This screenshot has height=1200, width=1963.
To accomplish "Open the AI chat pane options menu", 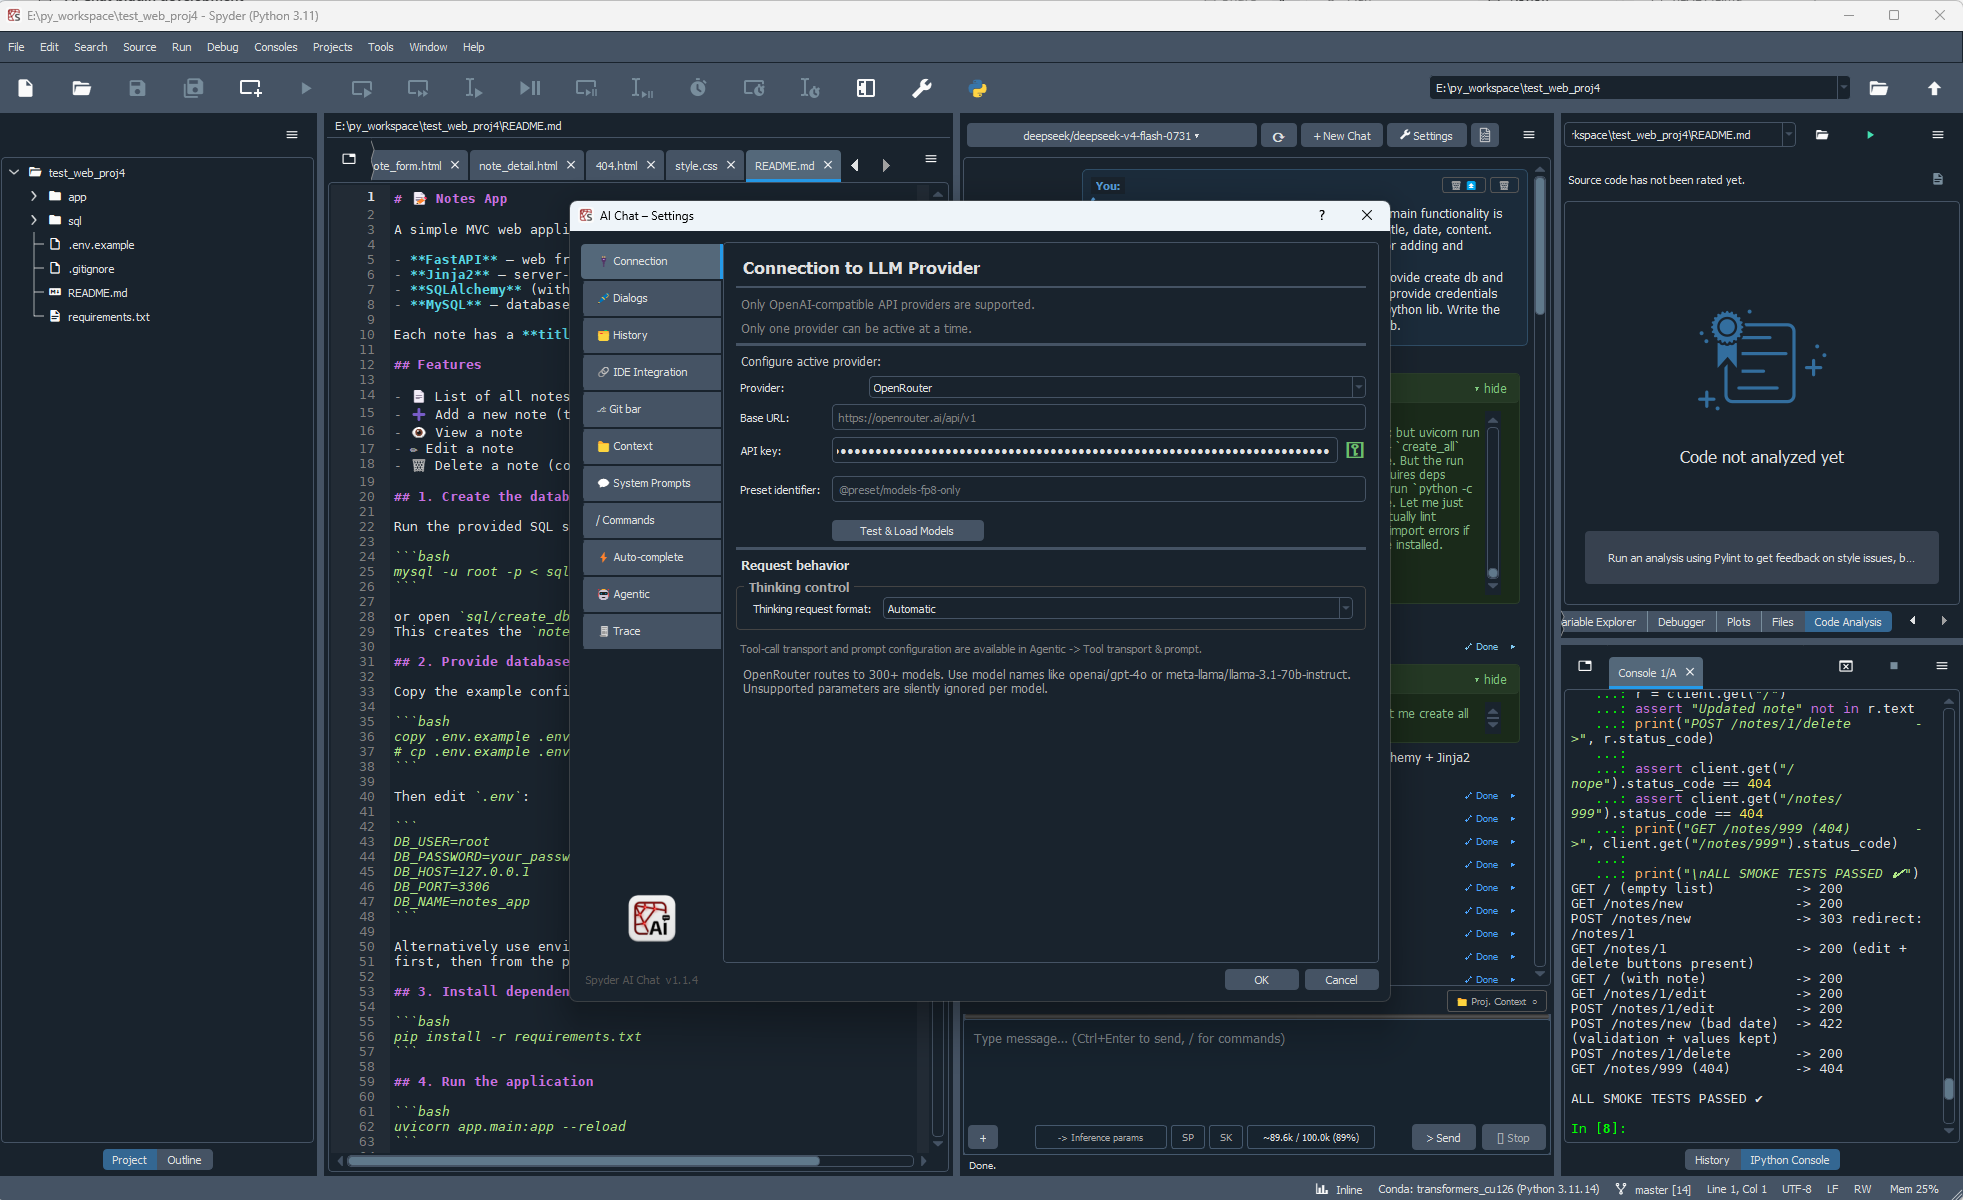I will (x=1529, y=135).
